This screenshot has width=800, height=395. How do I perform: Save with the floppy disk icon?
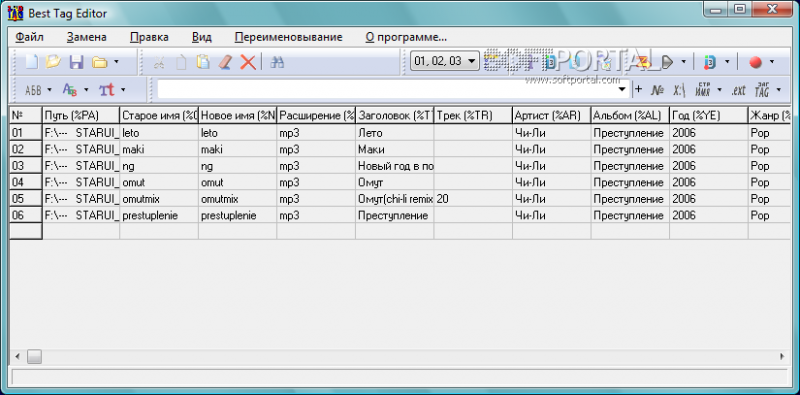pyautogui.click(x=77, y=62)
